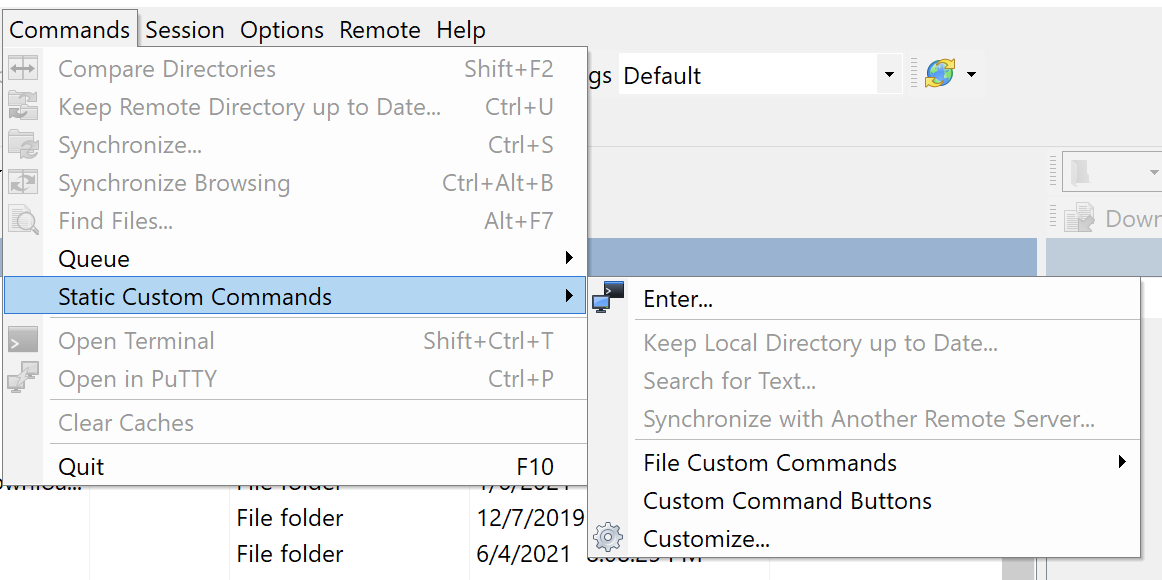
Task: Click the globe synchronize toolbar icon
Action: (x=940, y=74)
